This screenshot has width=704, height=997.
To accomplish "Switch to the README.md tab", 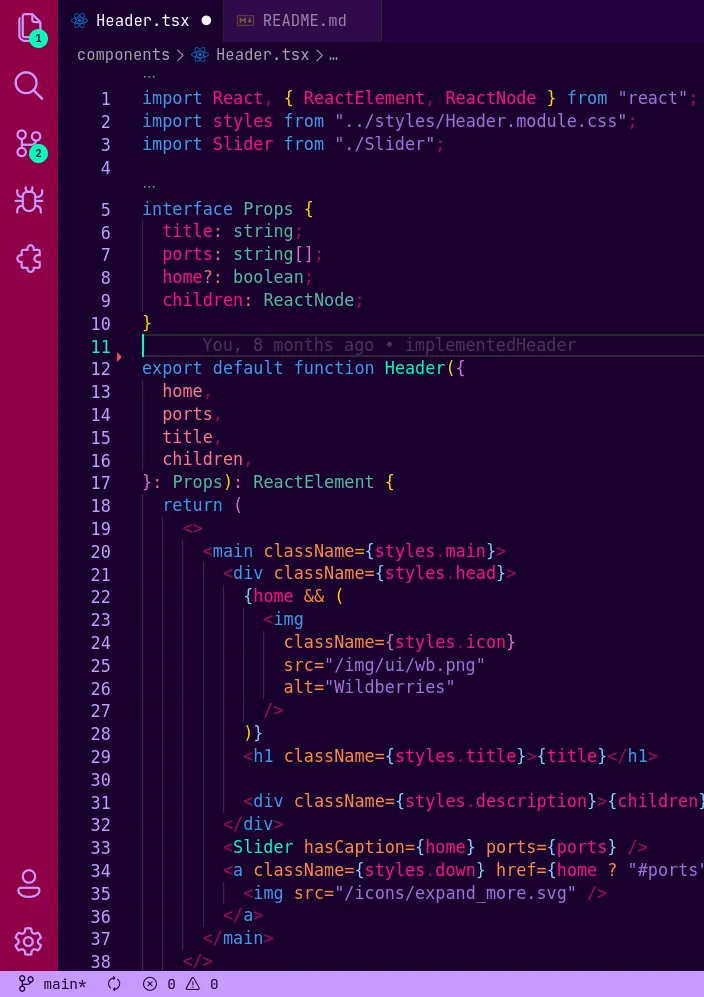I will [x=303, y=20].
